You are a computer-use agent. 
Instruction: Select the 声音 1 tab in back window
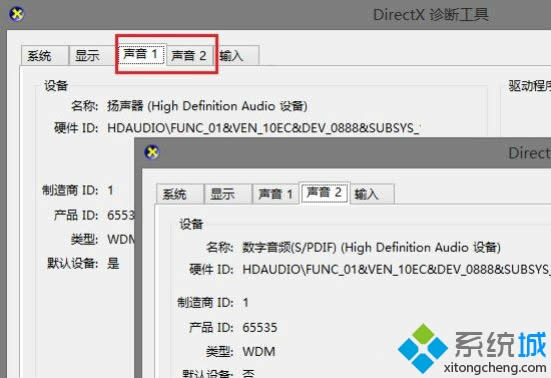[141, 54]
